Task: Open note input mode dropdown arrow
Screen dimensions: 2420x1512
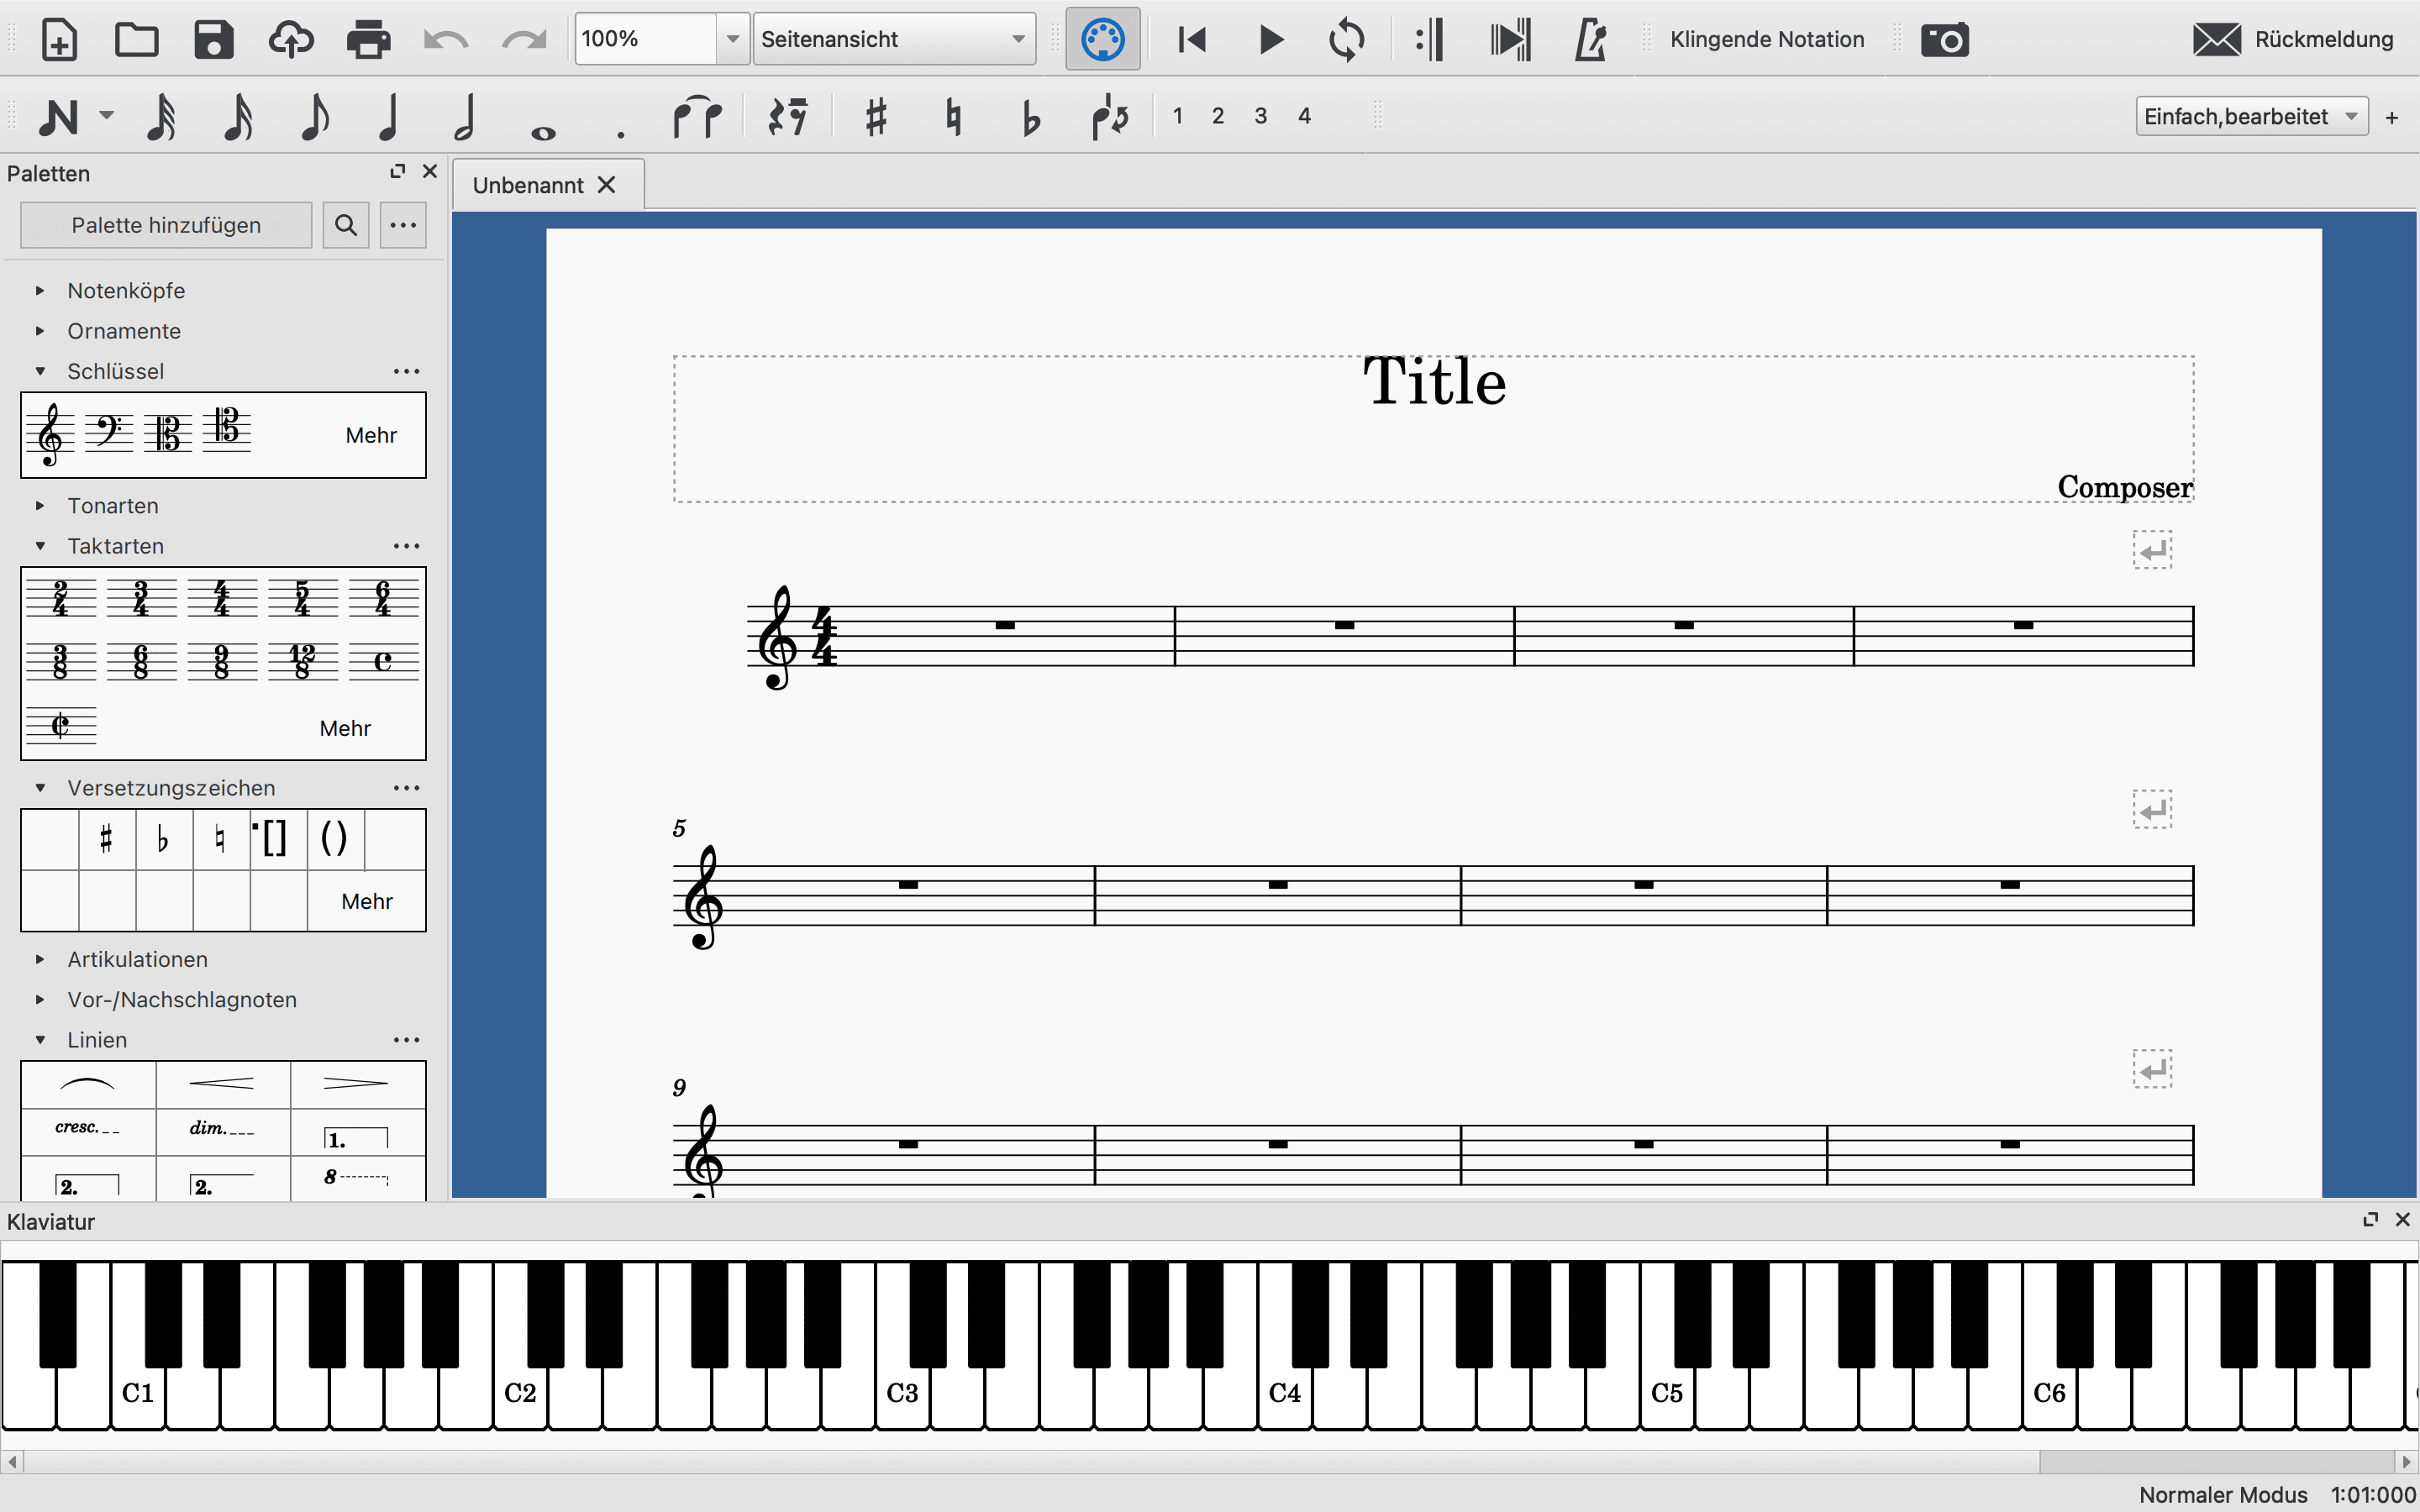Action: coord(106,115)
